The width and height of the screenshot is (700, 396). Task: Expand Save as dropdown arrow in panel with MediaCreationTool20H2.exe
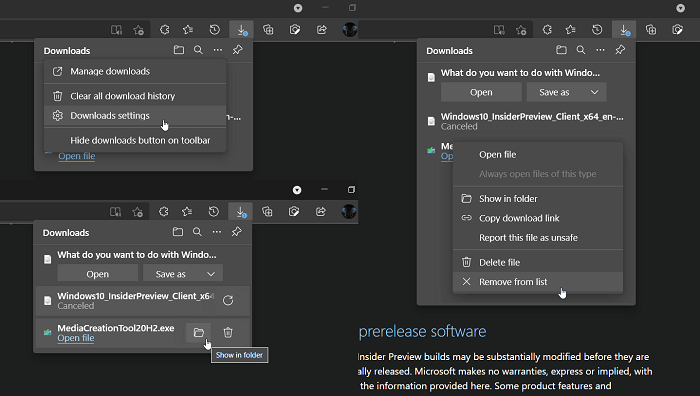(x=211, y=274)
